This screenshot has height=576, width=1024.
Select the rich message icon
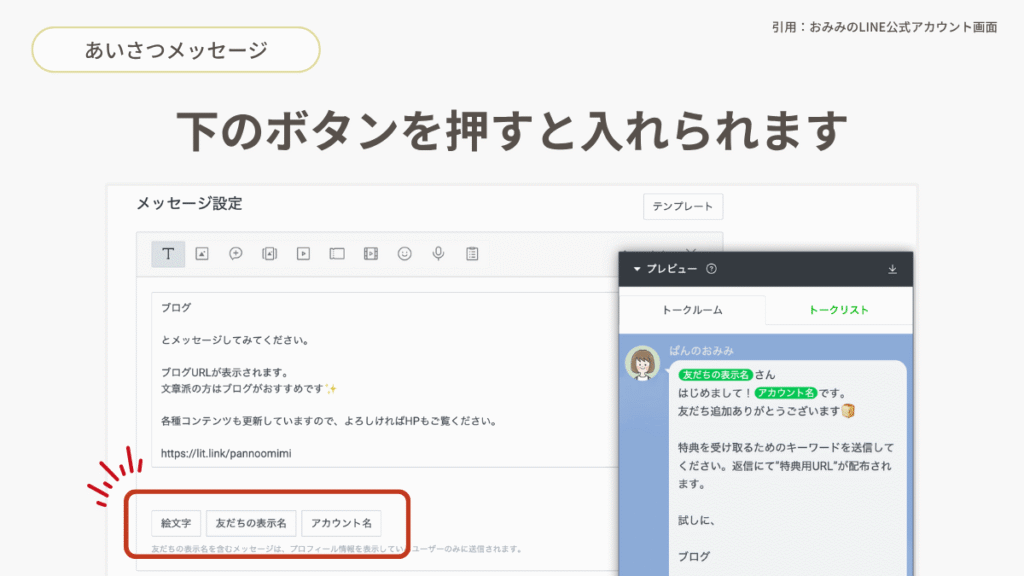[269, 254]
